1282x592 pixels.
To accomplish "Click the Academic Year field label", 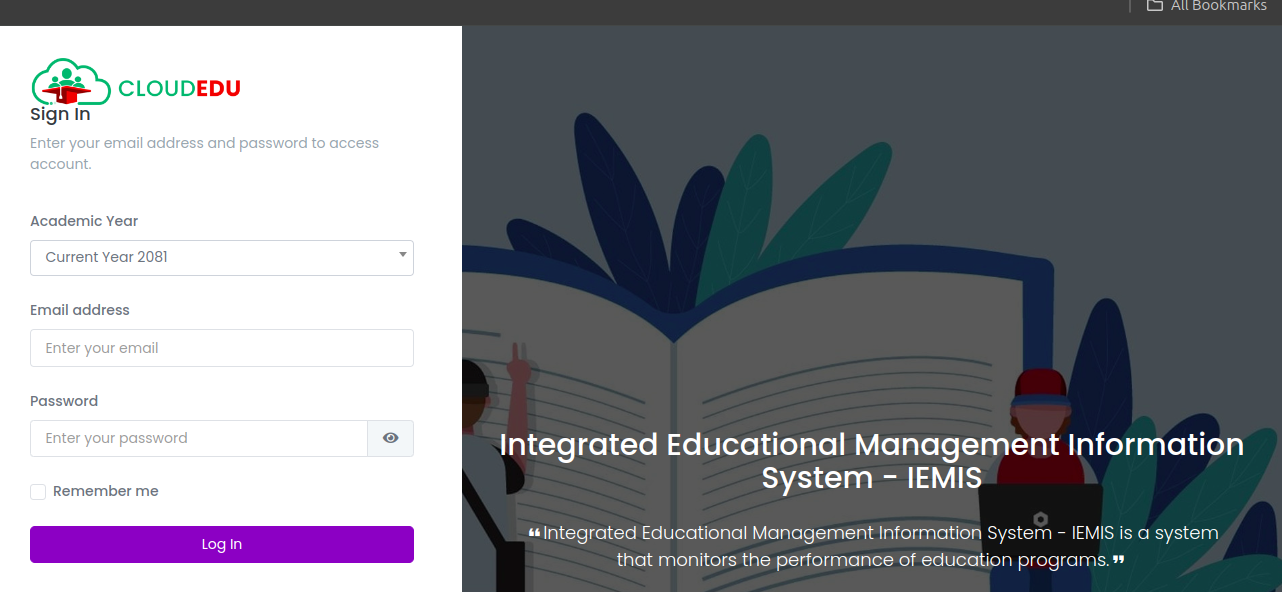I will tap(84, 221).
